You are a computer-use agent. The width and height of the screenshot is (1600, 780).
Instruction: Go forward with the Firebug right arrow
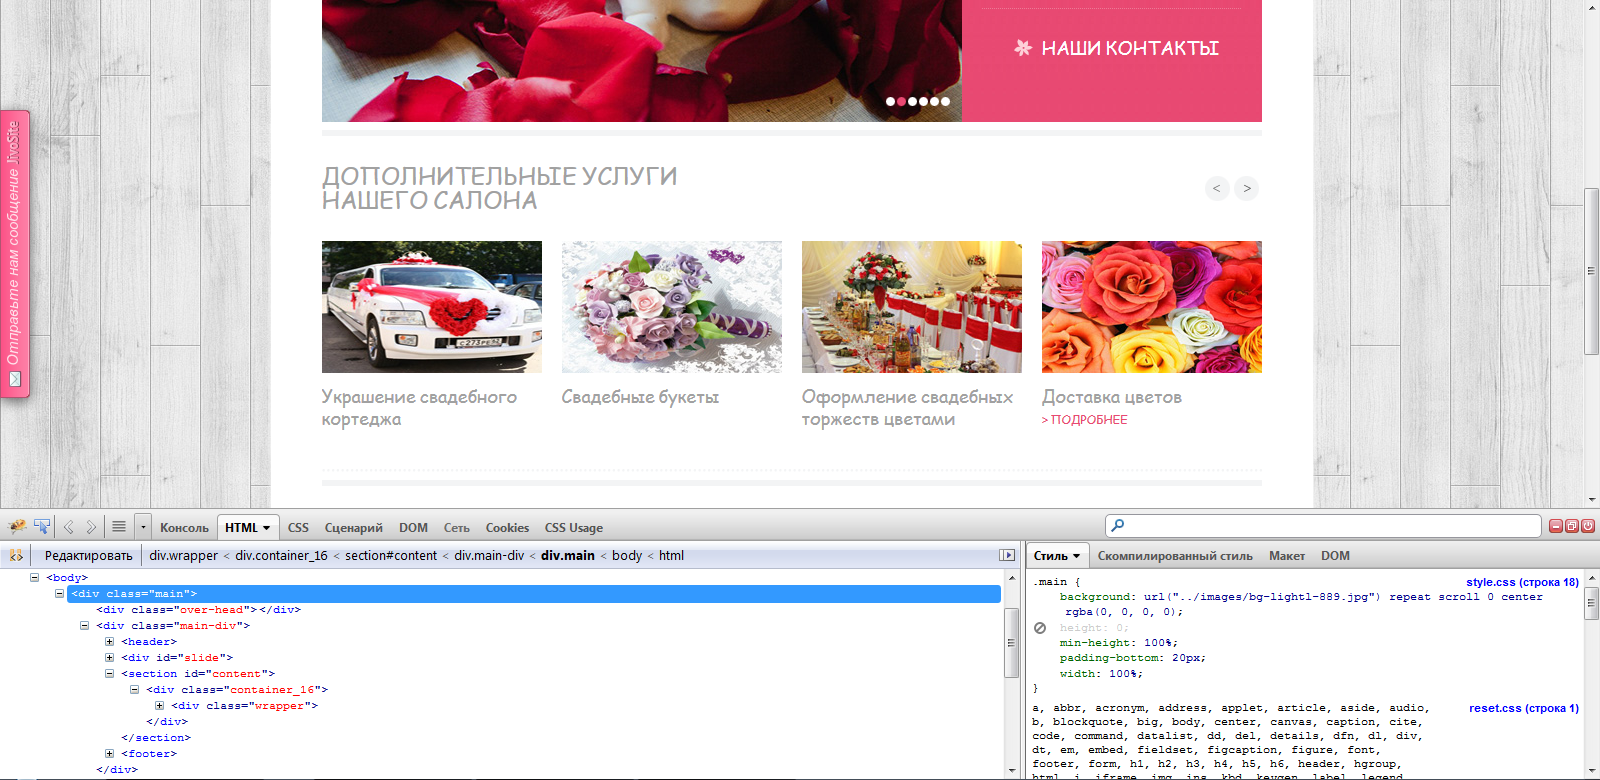[91, 527]
